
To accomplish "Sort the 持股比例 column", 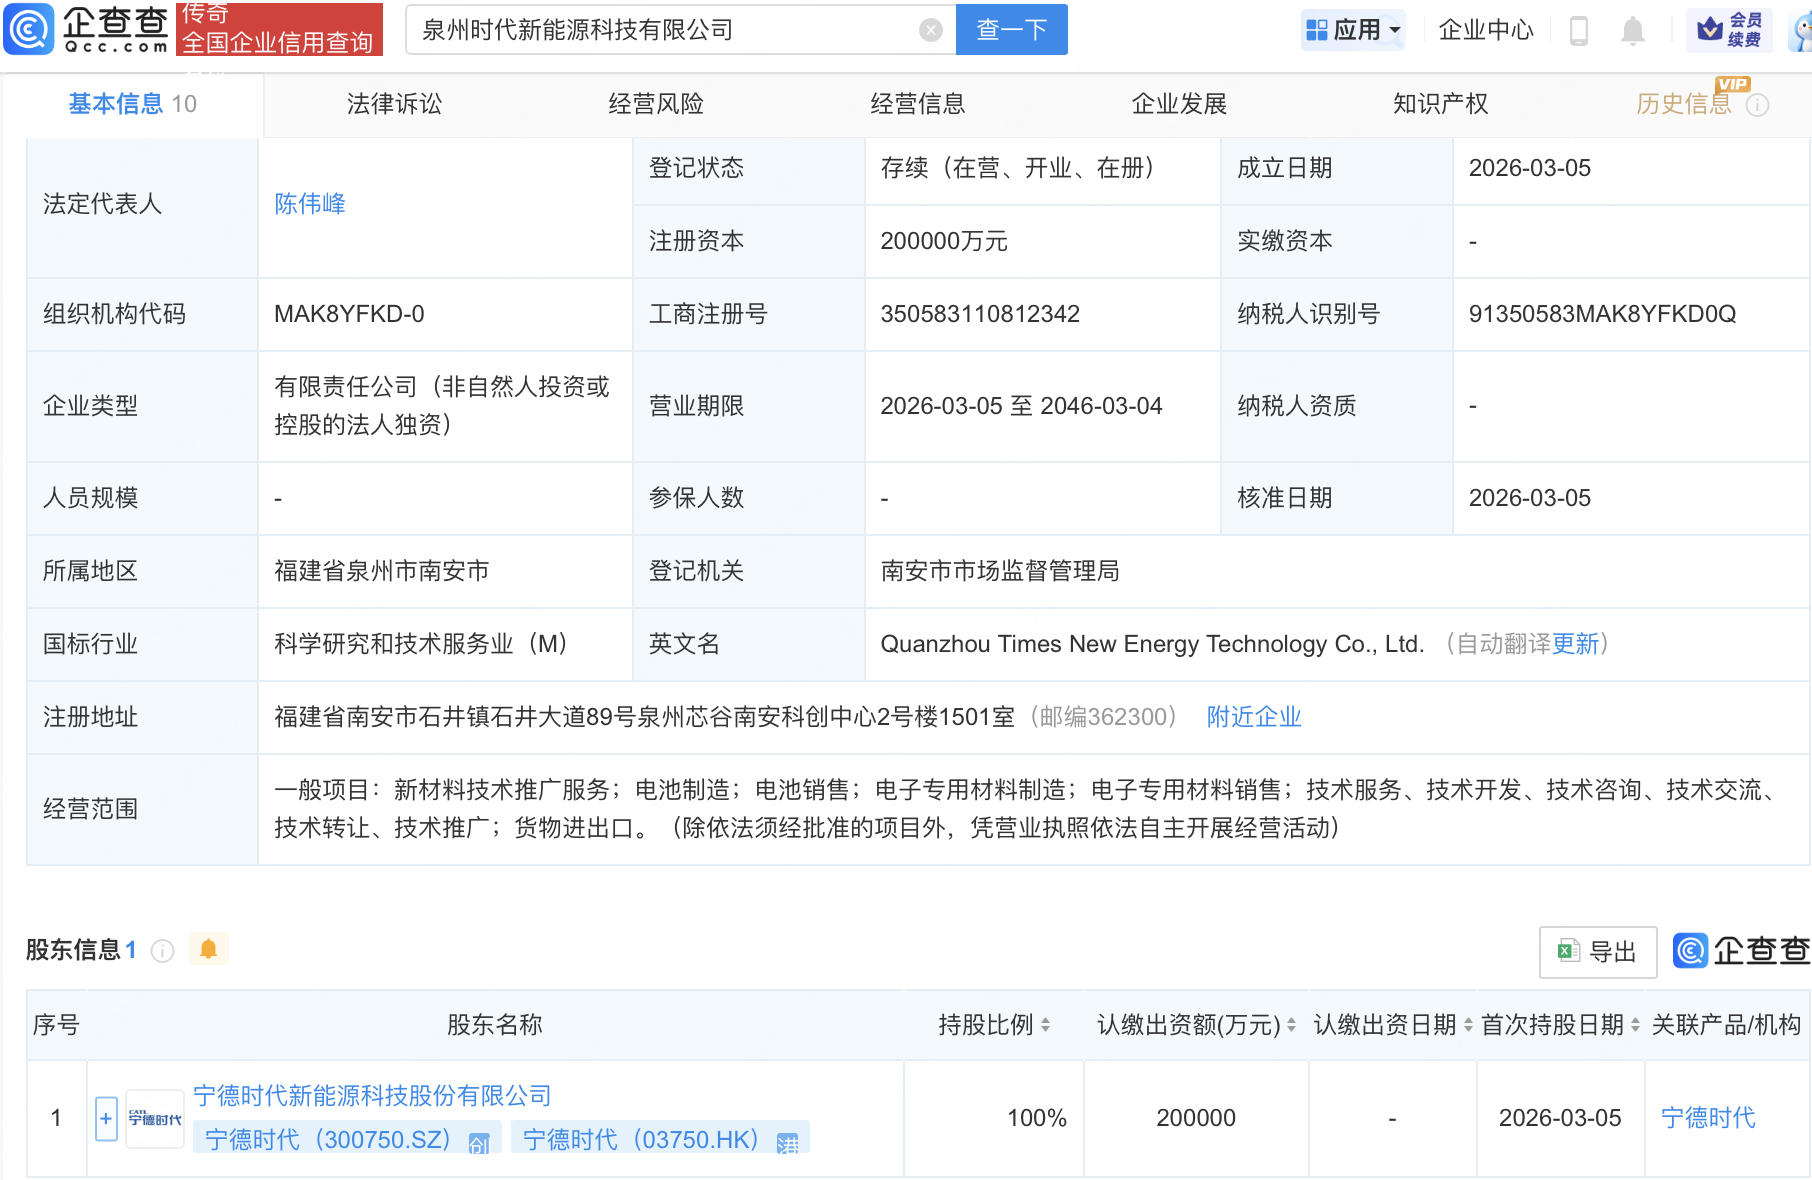I will [1044, 1025].
